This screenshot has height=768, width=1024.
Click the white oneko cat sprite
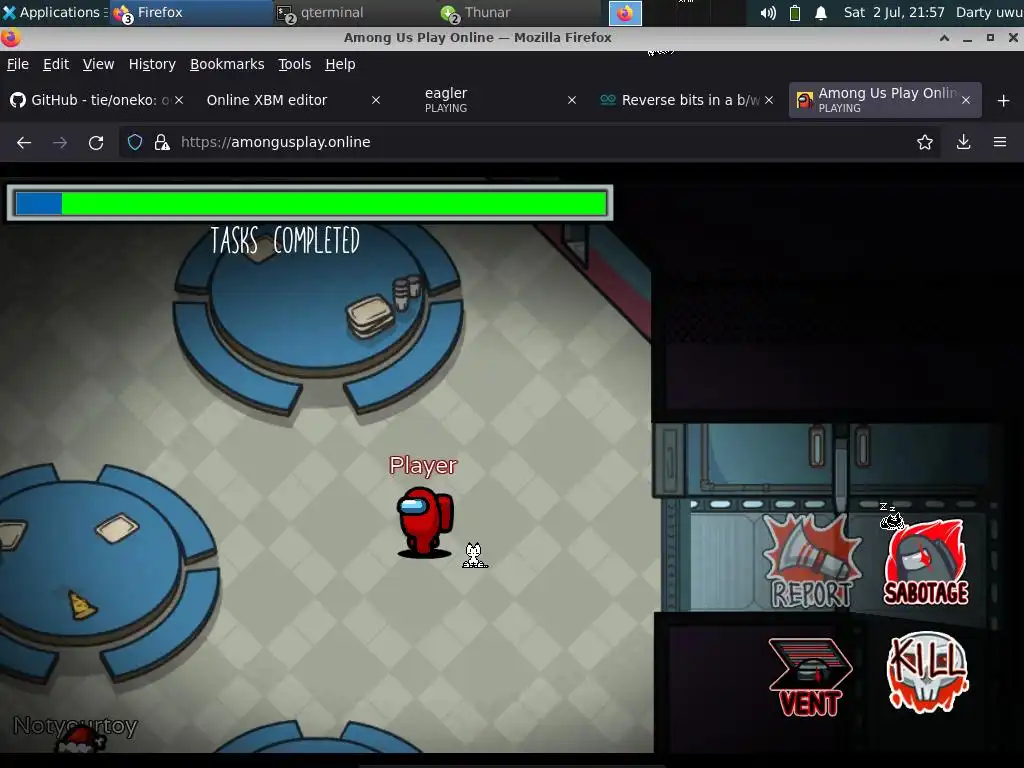(474, 556)
